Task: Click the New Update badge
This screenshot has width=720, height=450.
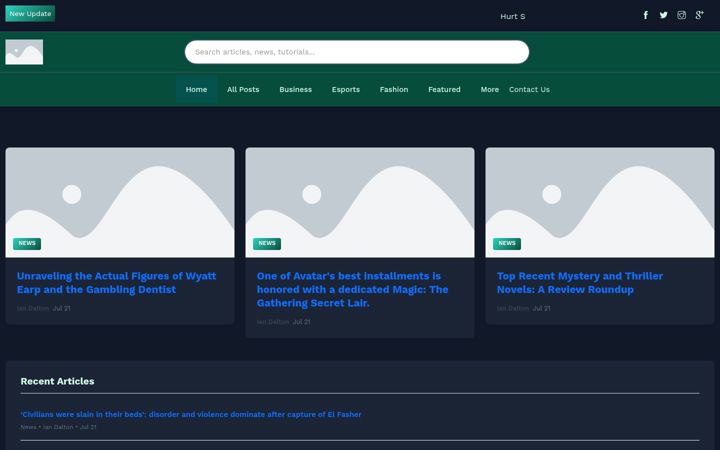Action: [x=30, y=14]
